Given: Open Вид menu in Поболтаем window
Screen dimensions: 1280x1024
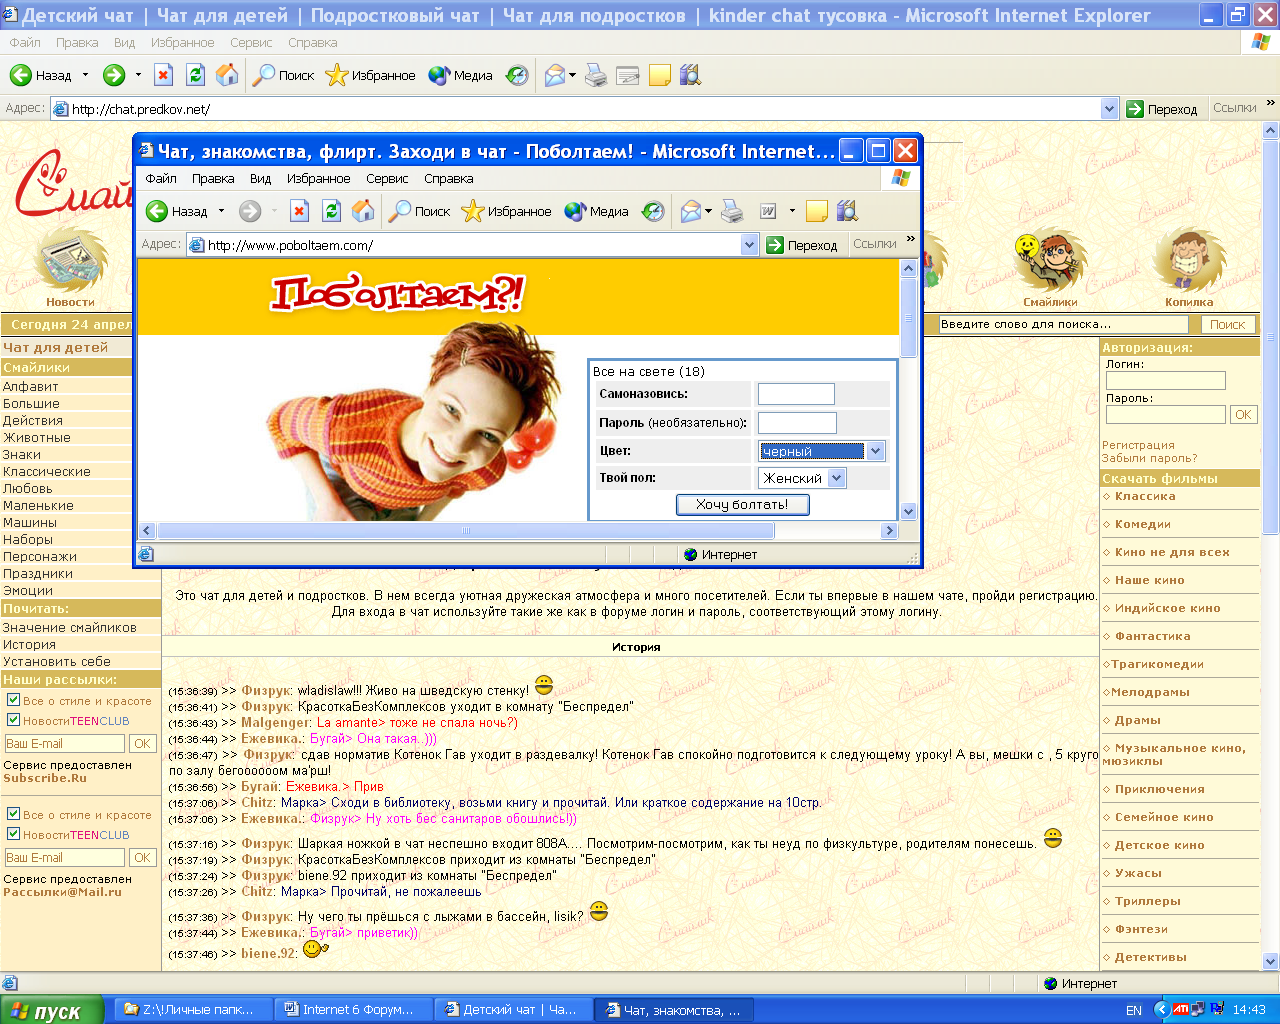Looking at the screenshot, I should click(261, 178).
